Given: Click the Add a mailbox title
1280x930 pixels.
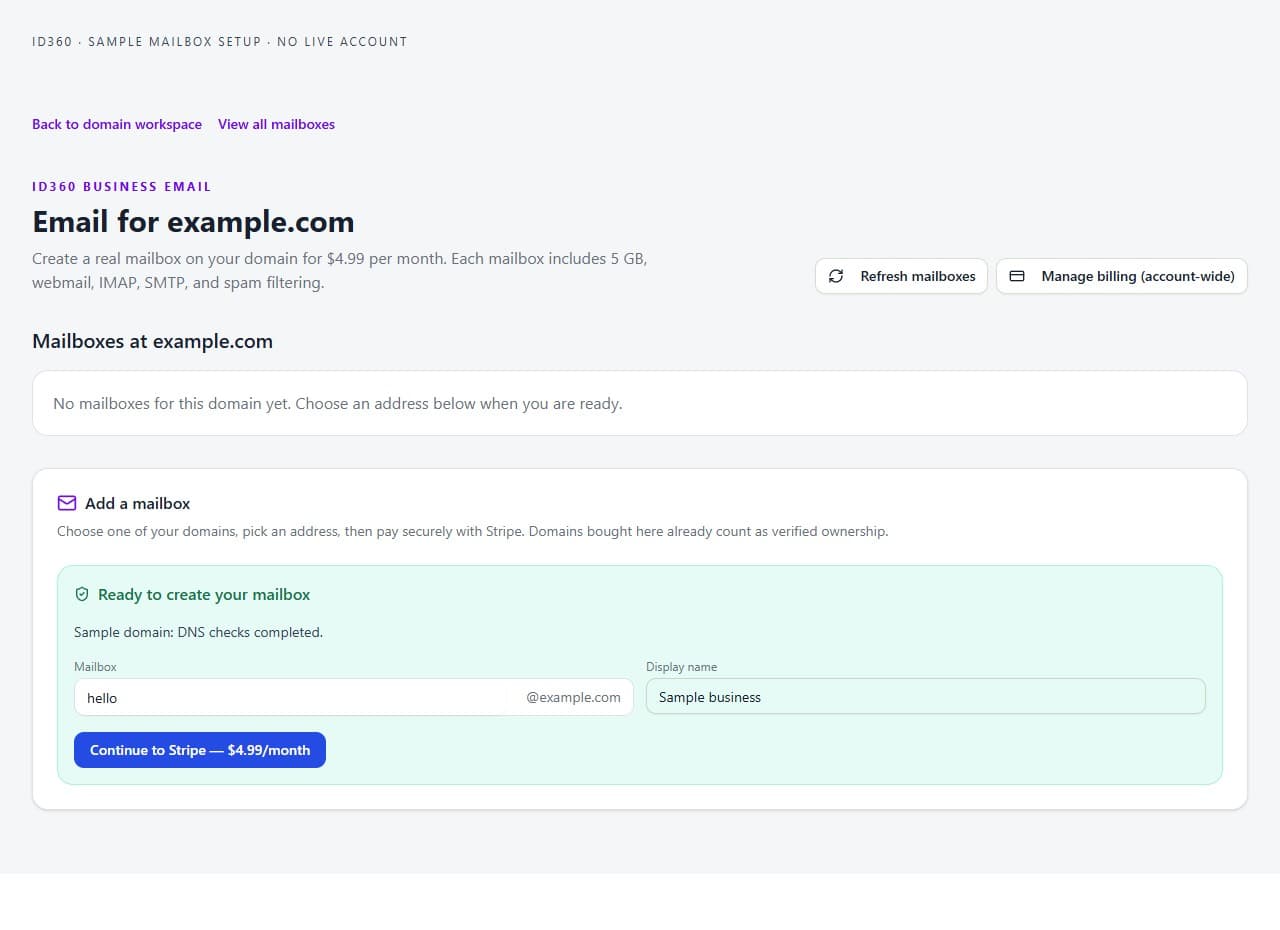Looking at the screenshot, I should (x=137, y=503).
